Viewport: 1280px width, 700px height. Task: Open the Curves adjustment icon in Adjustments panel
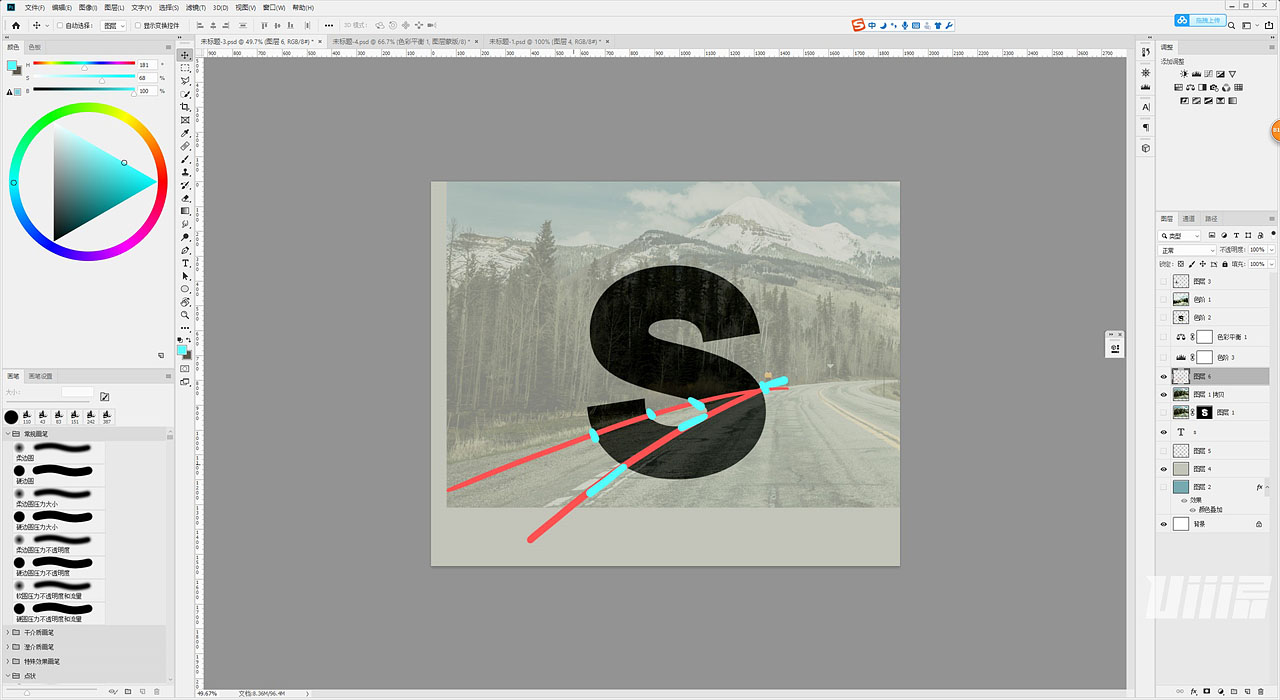coord(1208,74)
